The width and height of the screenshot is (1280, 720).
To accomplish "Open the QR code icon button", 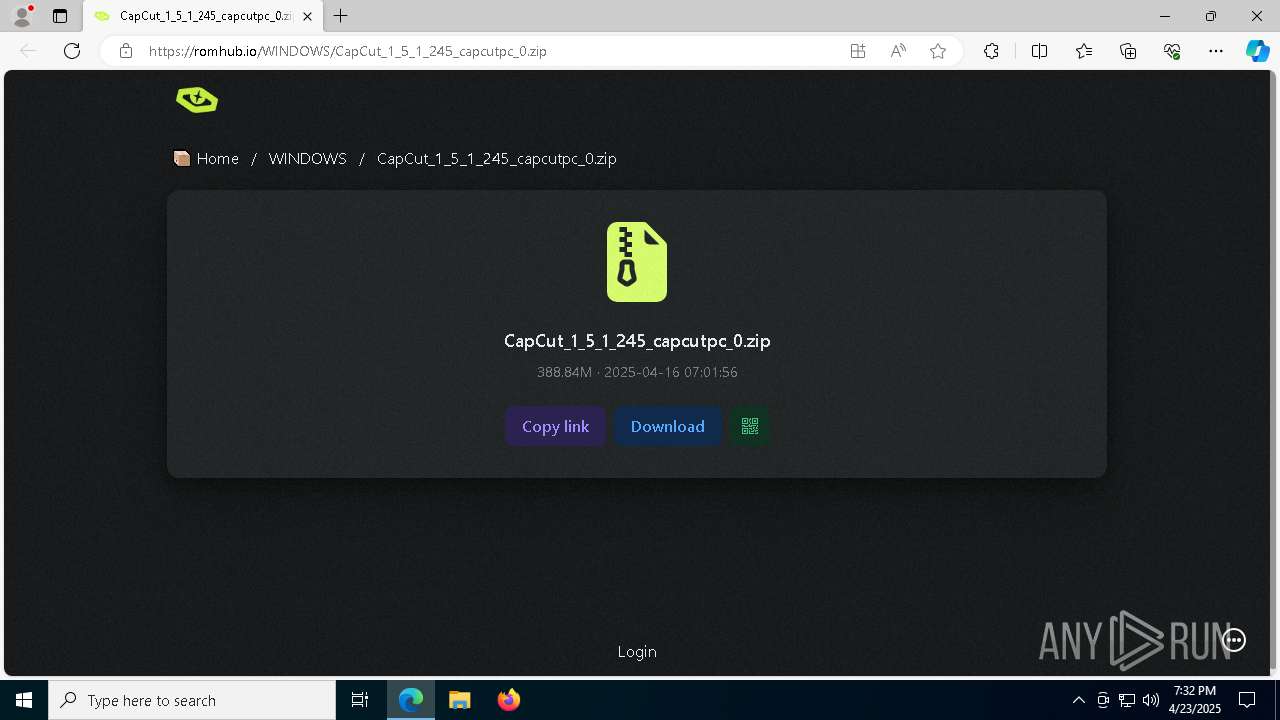I will (750, 427).
